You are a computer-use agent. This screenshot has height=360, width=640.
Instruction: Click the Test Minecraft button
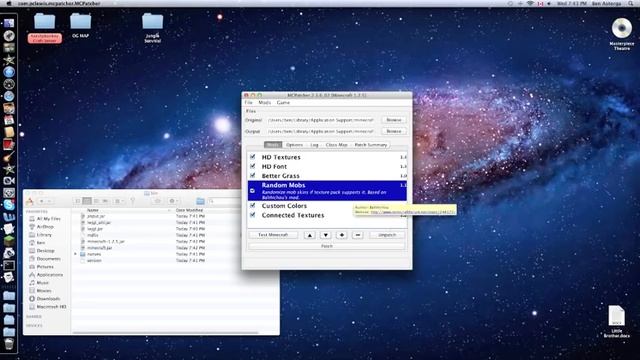click(273, 235)
